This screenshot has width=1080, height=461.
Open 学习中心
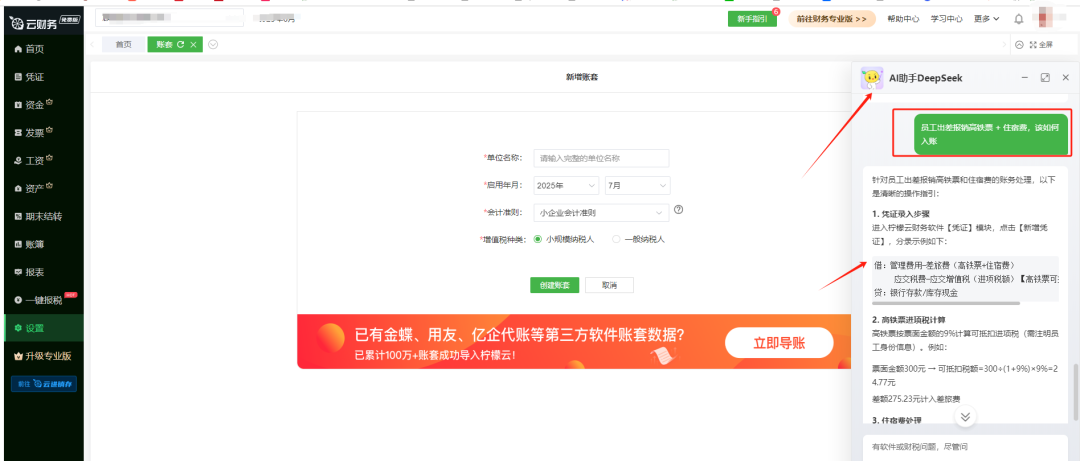tap(946, 19)
